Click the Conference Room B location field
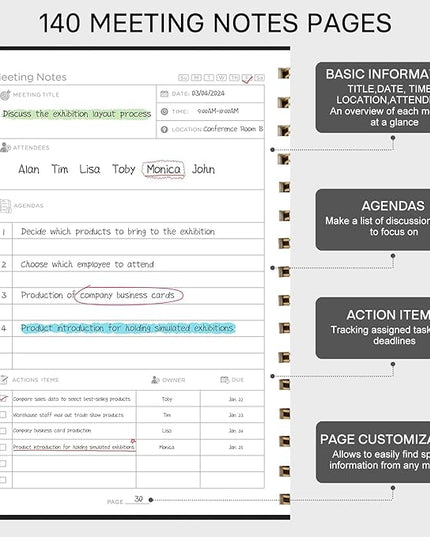430x537 pixels. [x=233, y=129]
